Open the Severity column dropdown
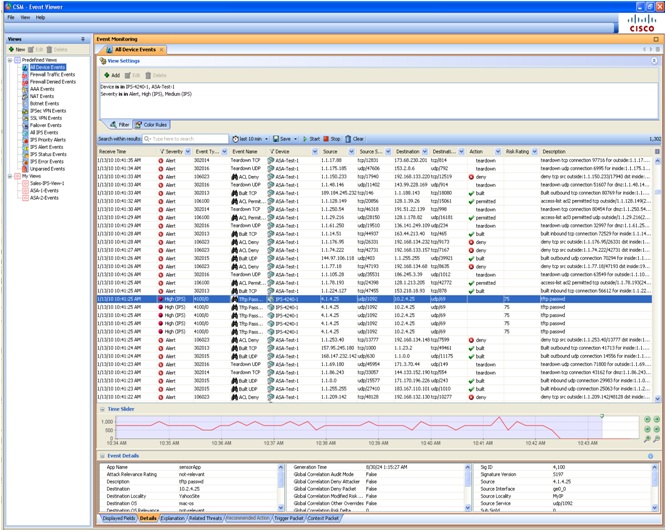Screen dimensions: 666x531 point(188,152)
